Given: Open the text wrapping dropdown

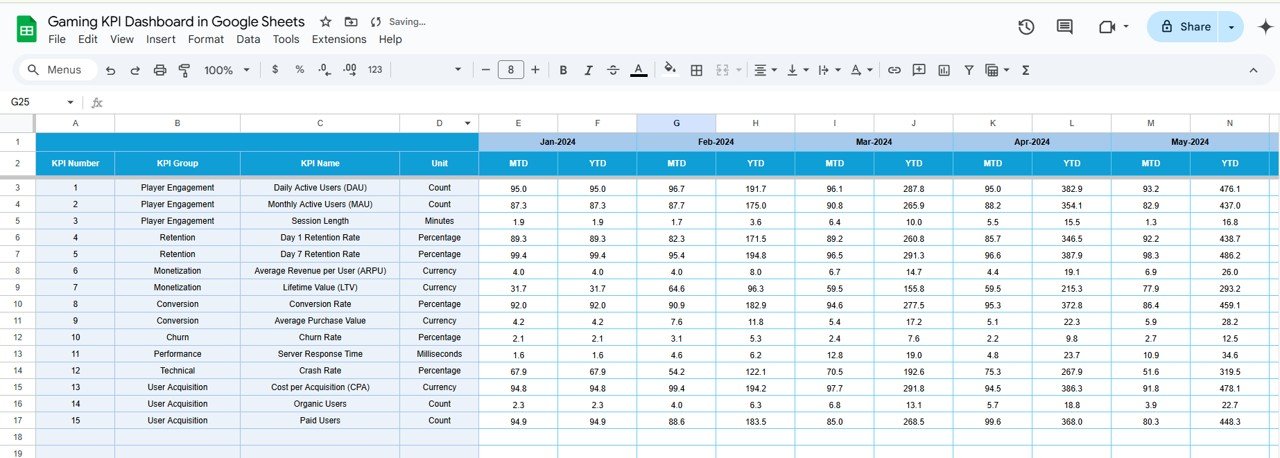Looking at the screenshot, I should pyautogui.click(x=829, y=70).
